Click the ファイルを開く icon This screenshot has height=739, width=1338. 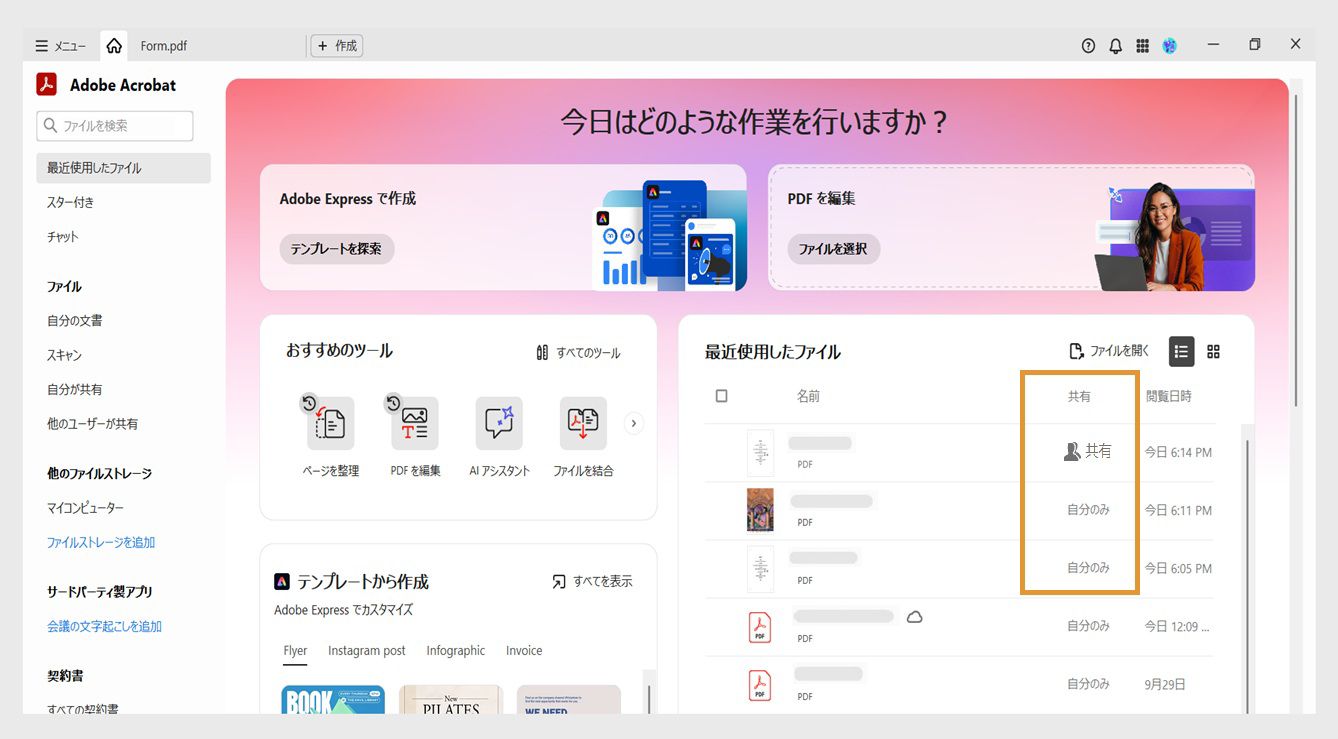point(1077,351)
